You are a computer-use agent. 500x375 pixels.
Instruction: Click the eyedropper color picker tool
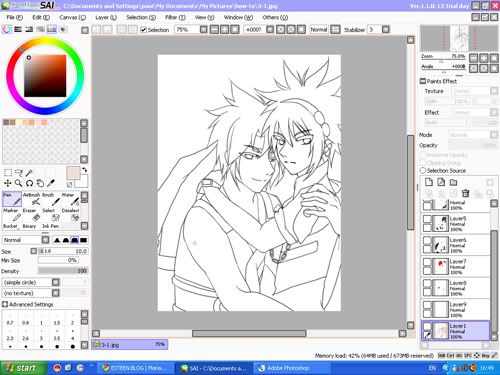[x=51, y=183]
